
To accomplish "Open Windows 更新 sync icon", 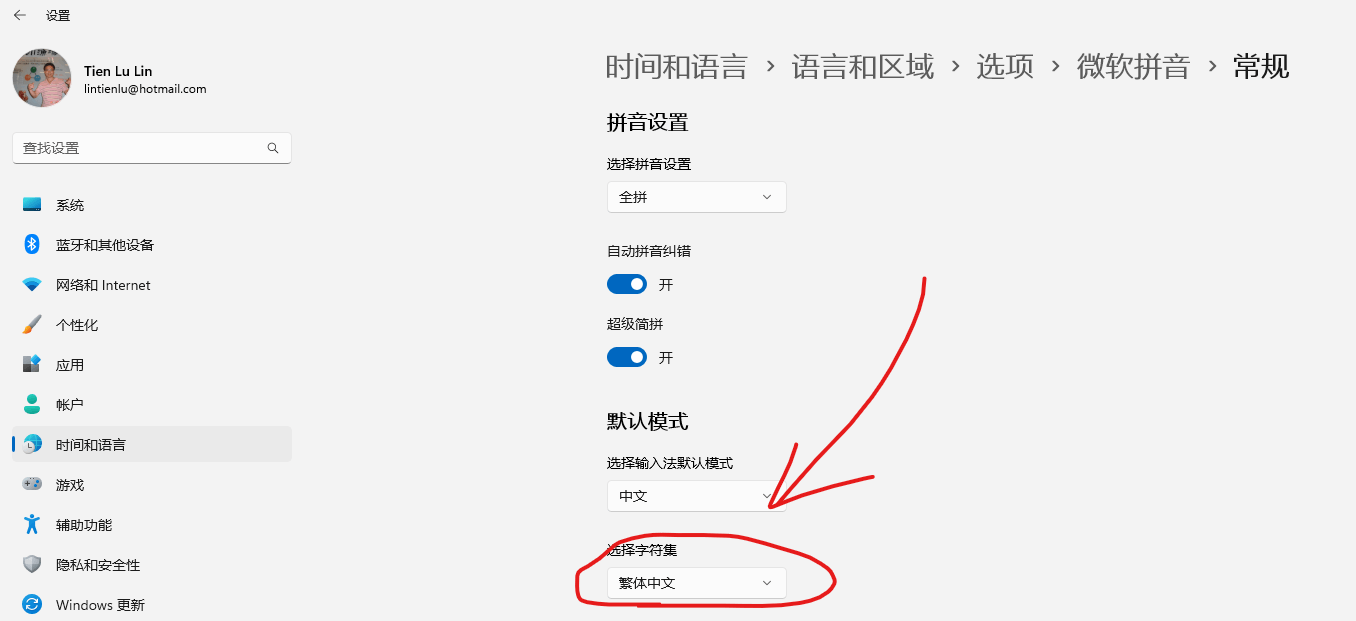I will pyautogui.click(x=32, y=605).
